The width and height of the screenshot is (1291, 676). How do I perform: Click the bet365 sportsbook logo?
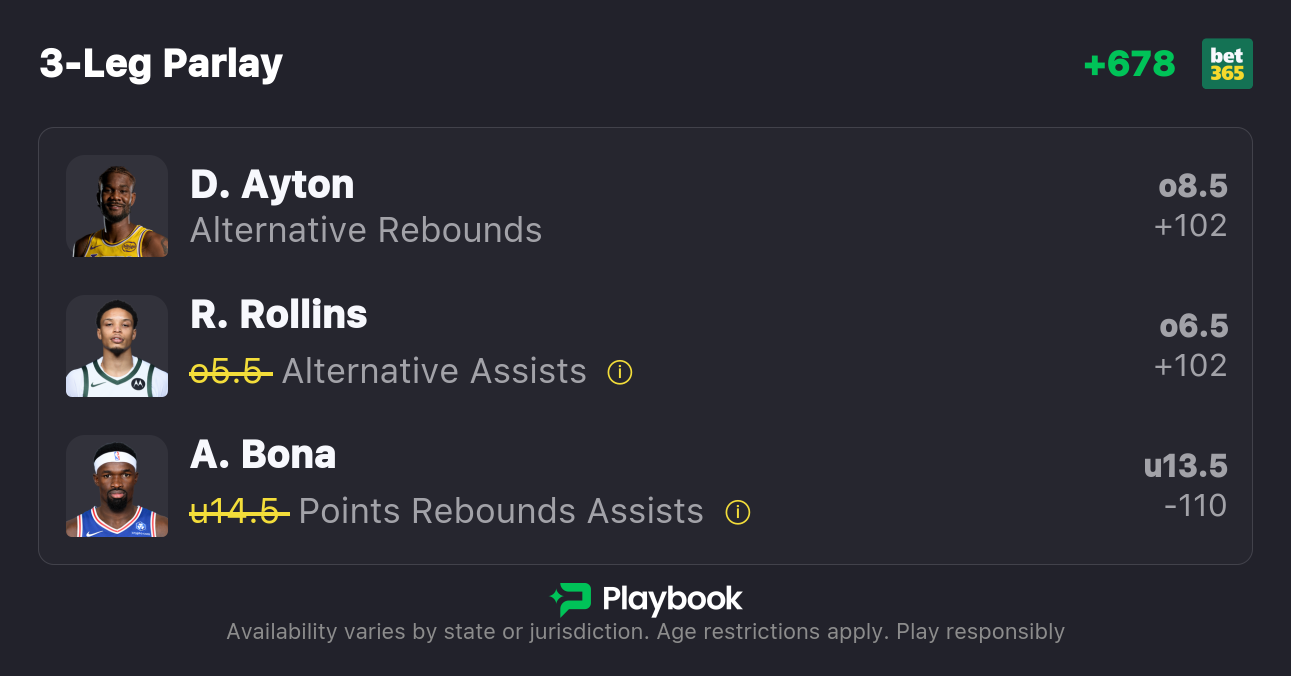coord(1227,64)
